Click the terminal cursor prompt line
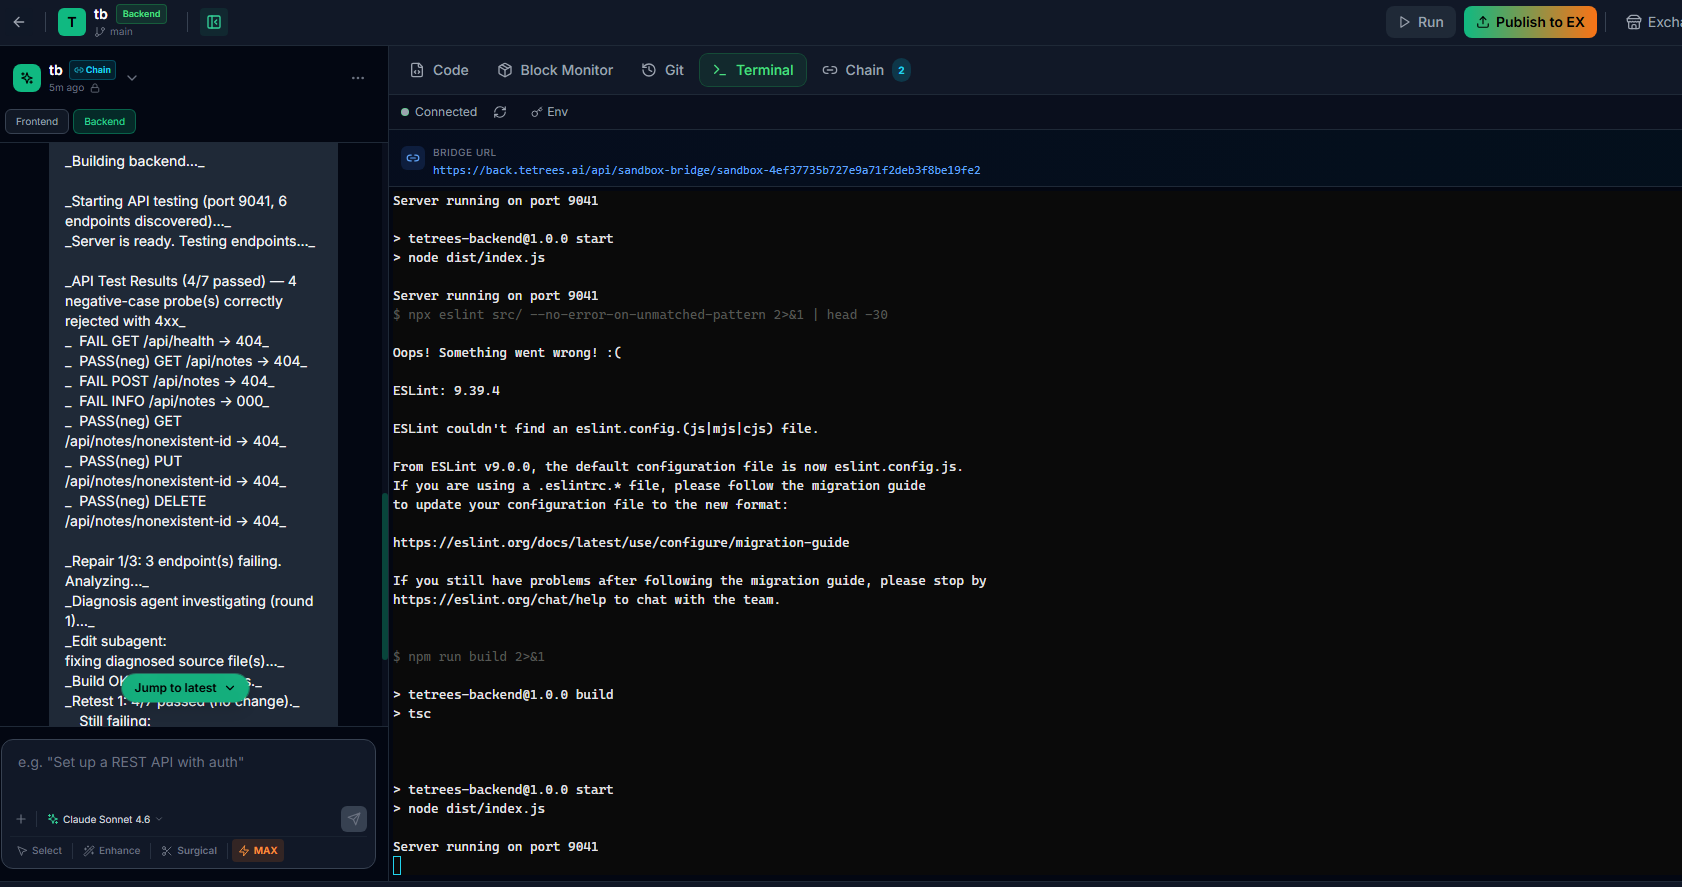The width and height of the screenshot is (1682, 887). pos(397,866)
